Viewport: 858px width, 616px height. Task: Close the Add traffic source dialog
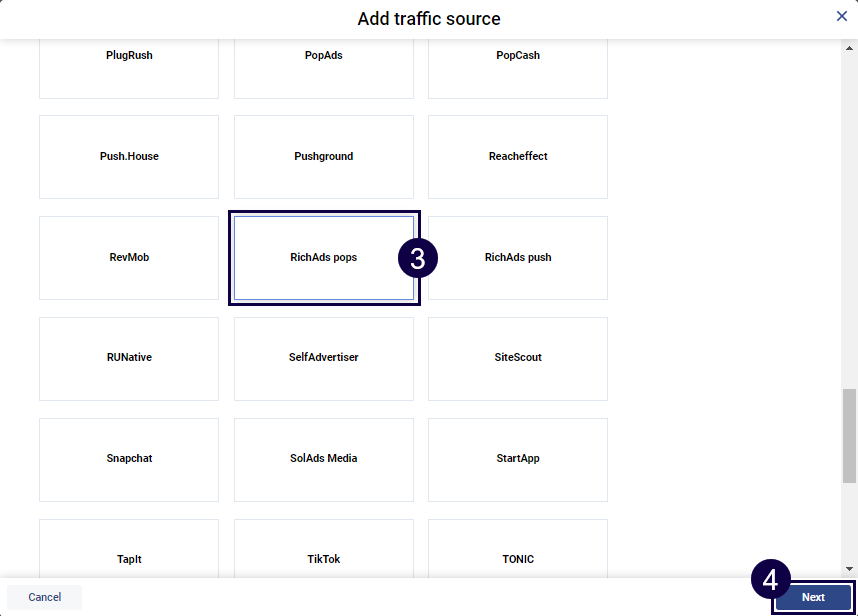click(x=842, y=16)
